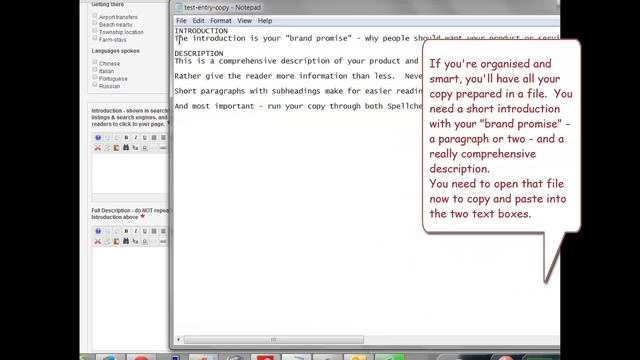Click the red cut scissors in Full Description editor
The height and width of the screenshot is (360, 640).
[98, 241]
